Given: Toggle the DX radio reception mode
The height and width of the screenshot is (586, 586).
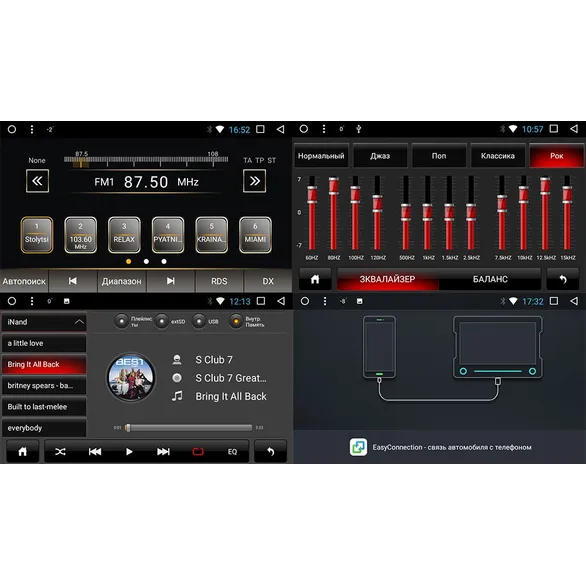Looking at the screenshot, I should [268, 281].
